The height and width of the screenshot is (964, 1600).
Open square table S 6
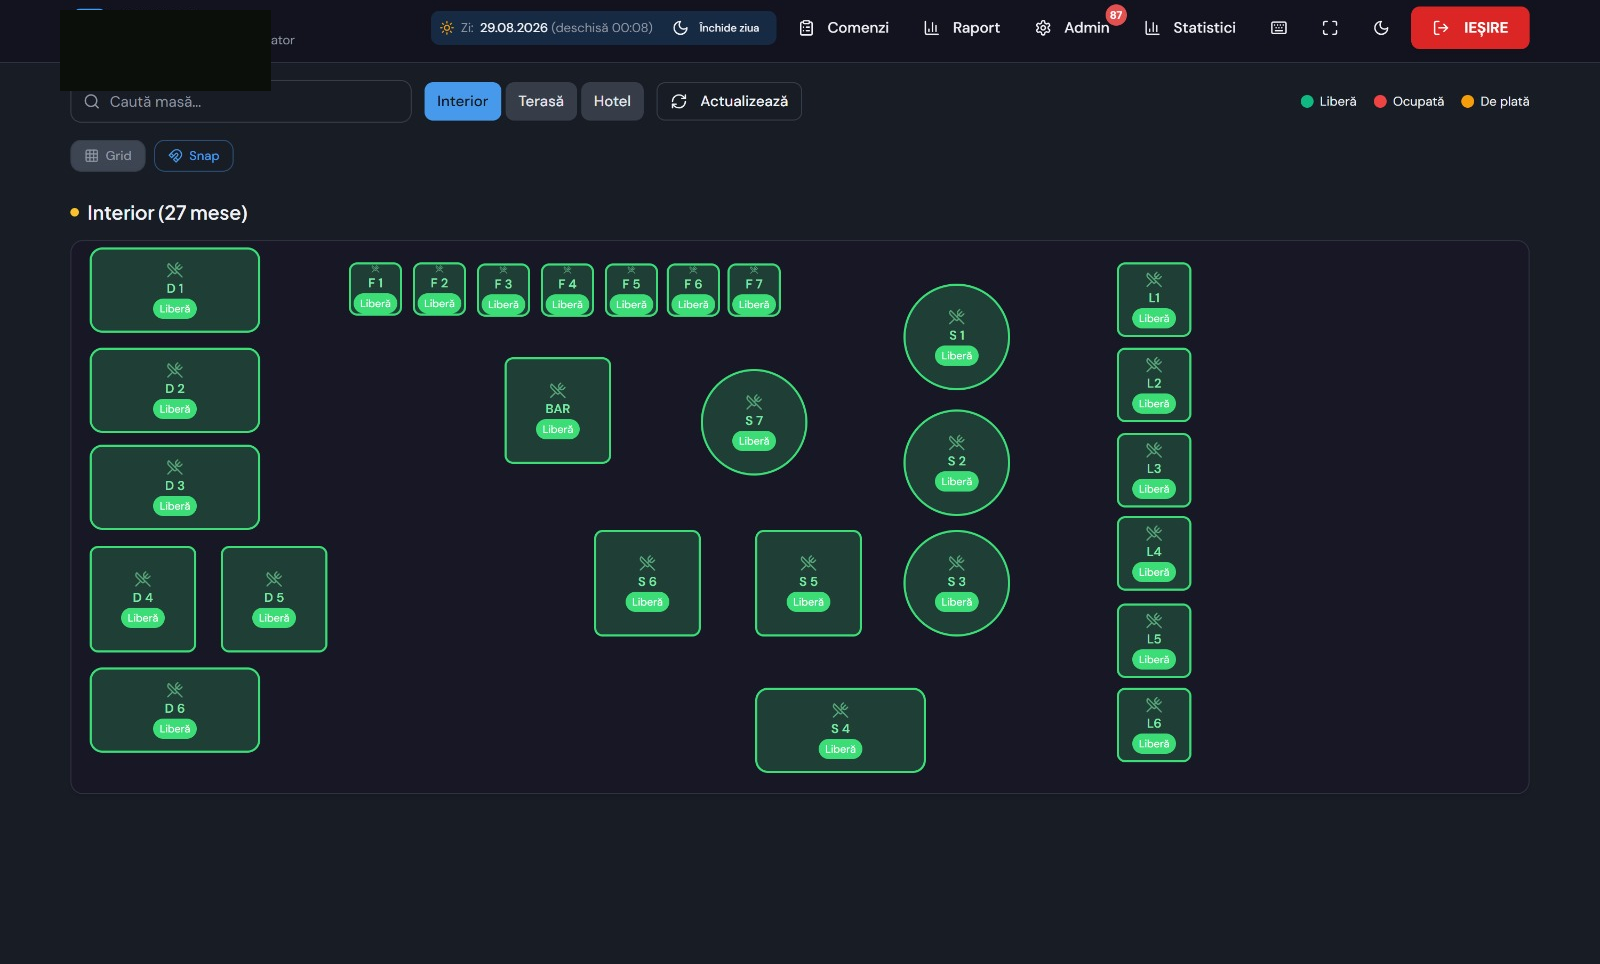(x=647, y=583)
